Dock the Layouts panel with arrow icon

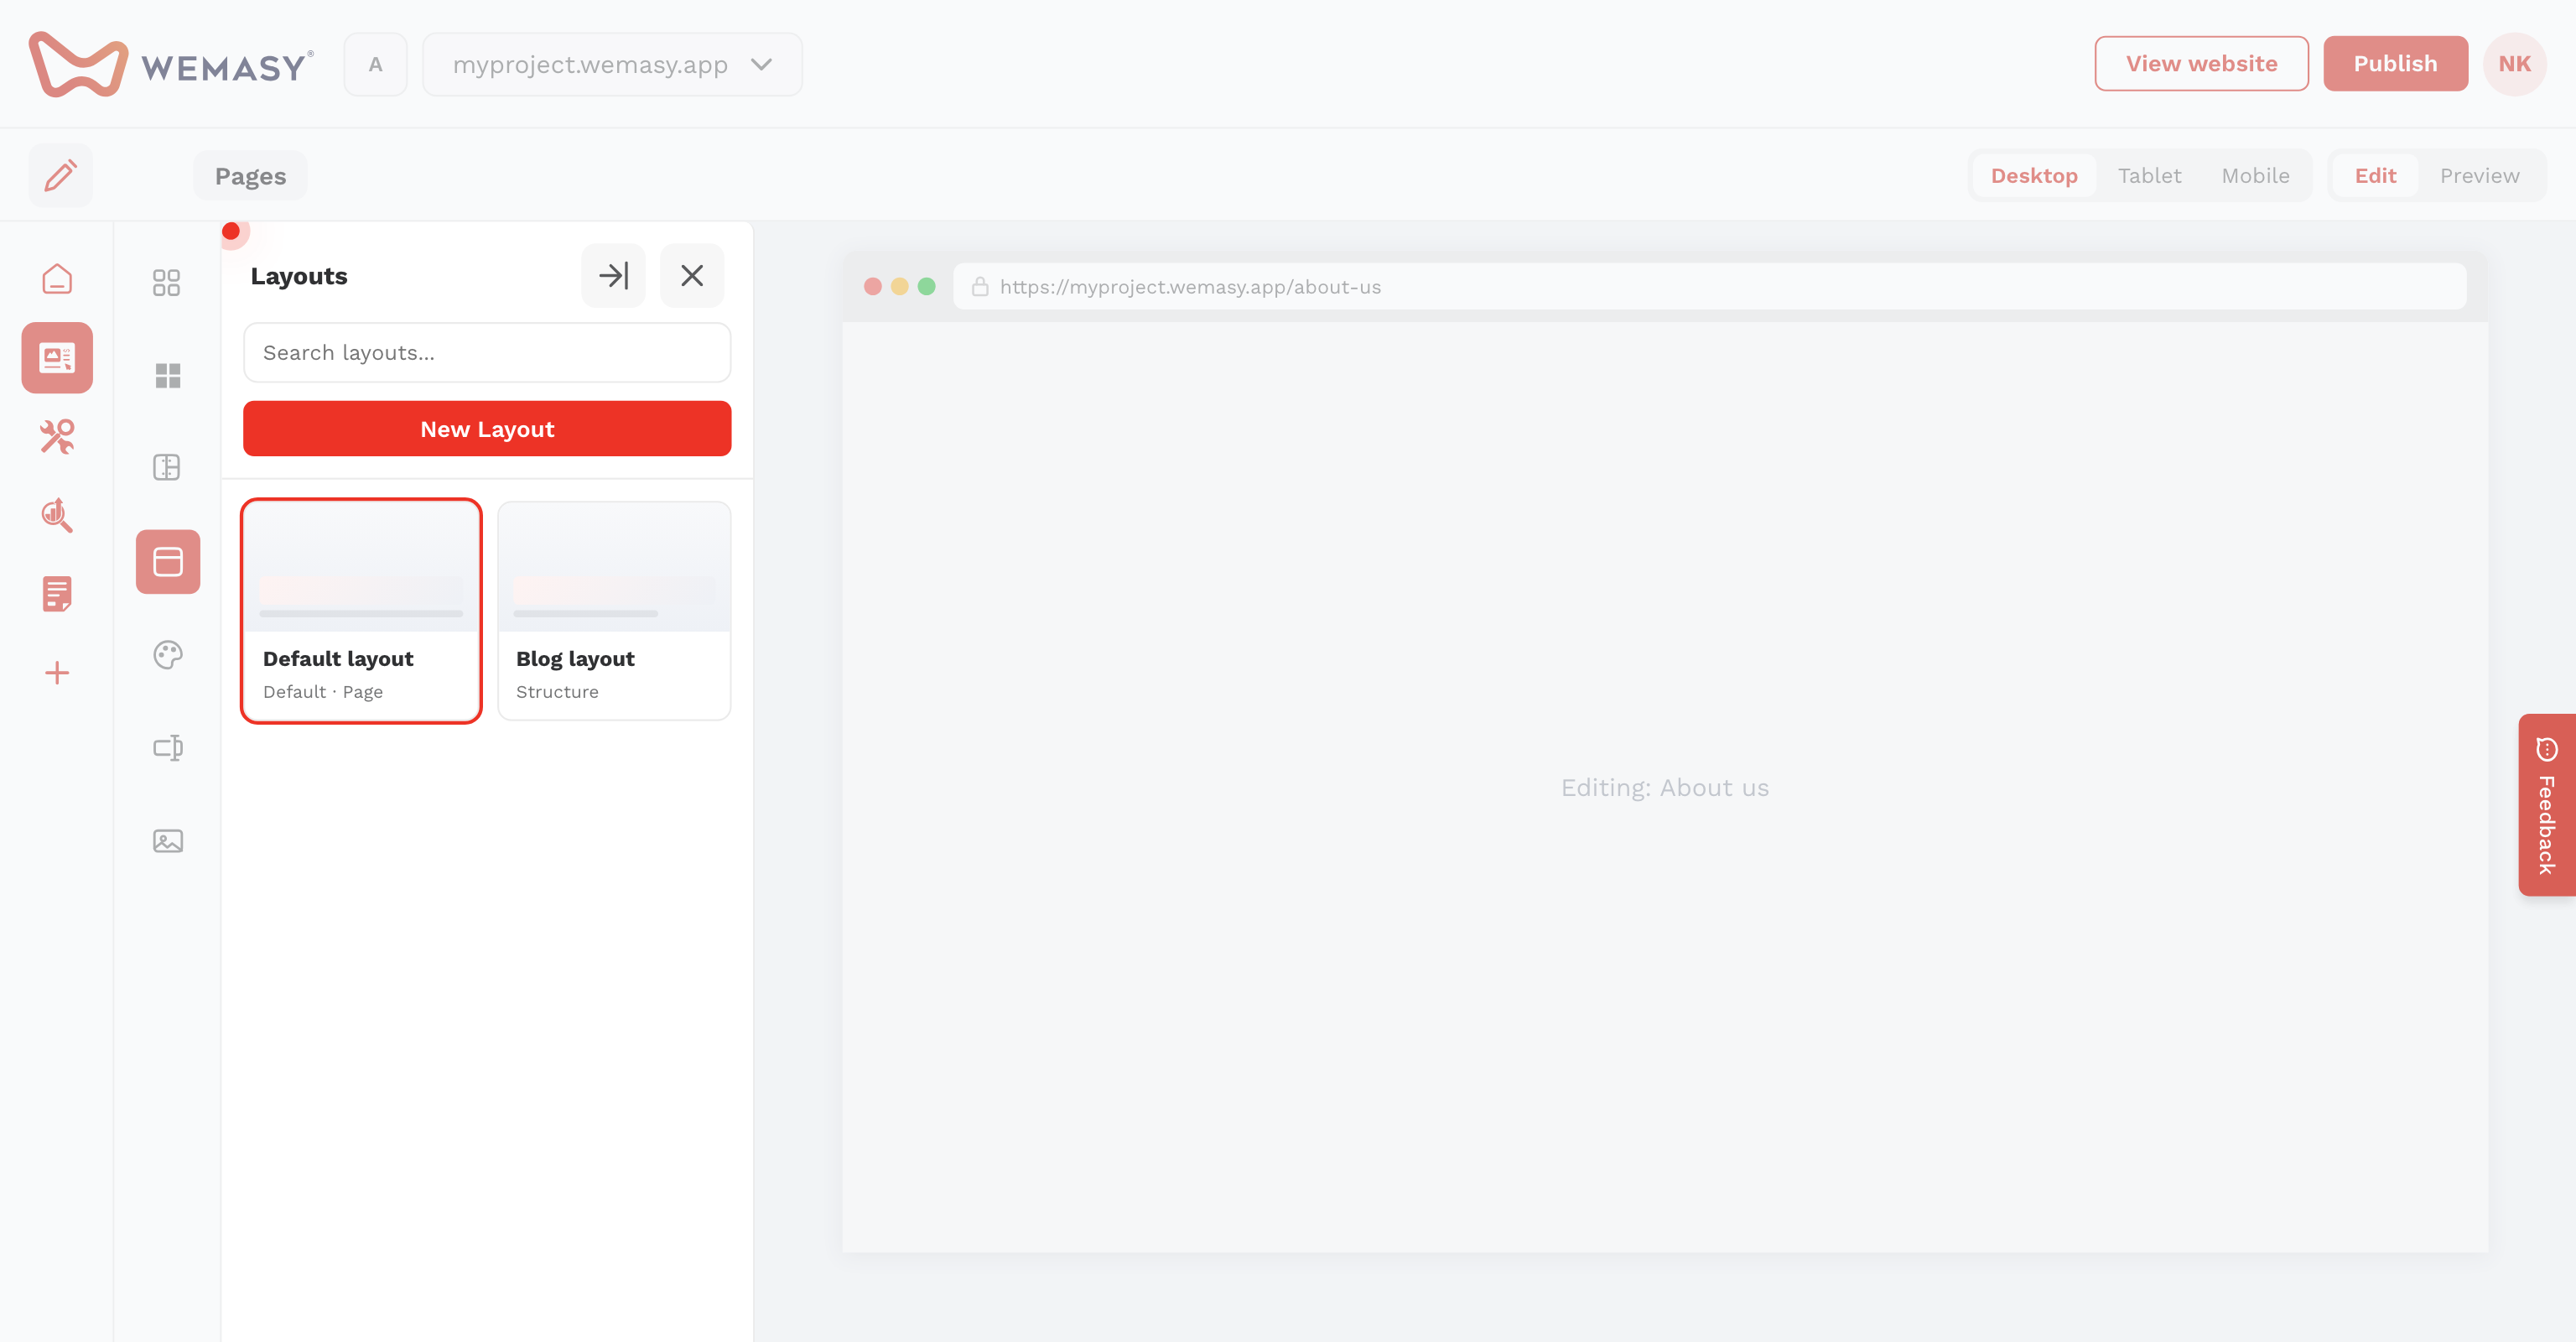(x=613, y=275)
